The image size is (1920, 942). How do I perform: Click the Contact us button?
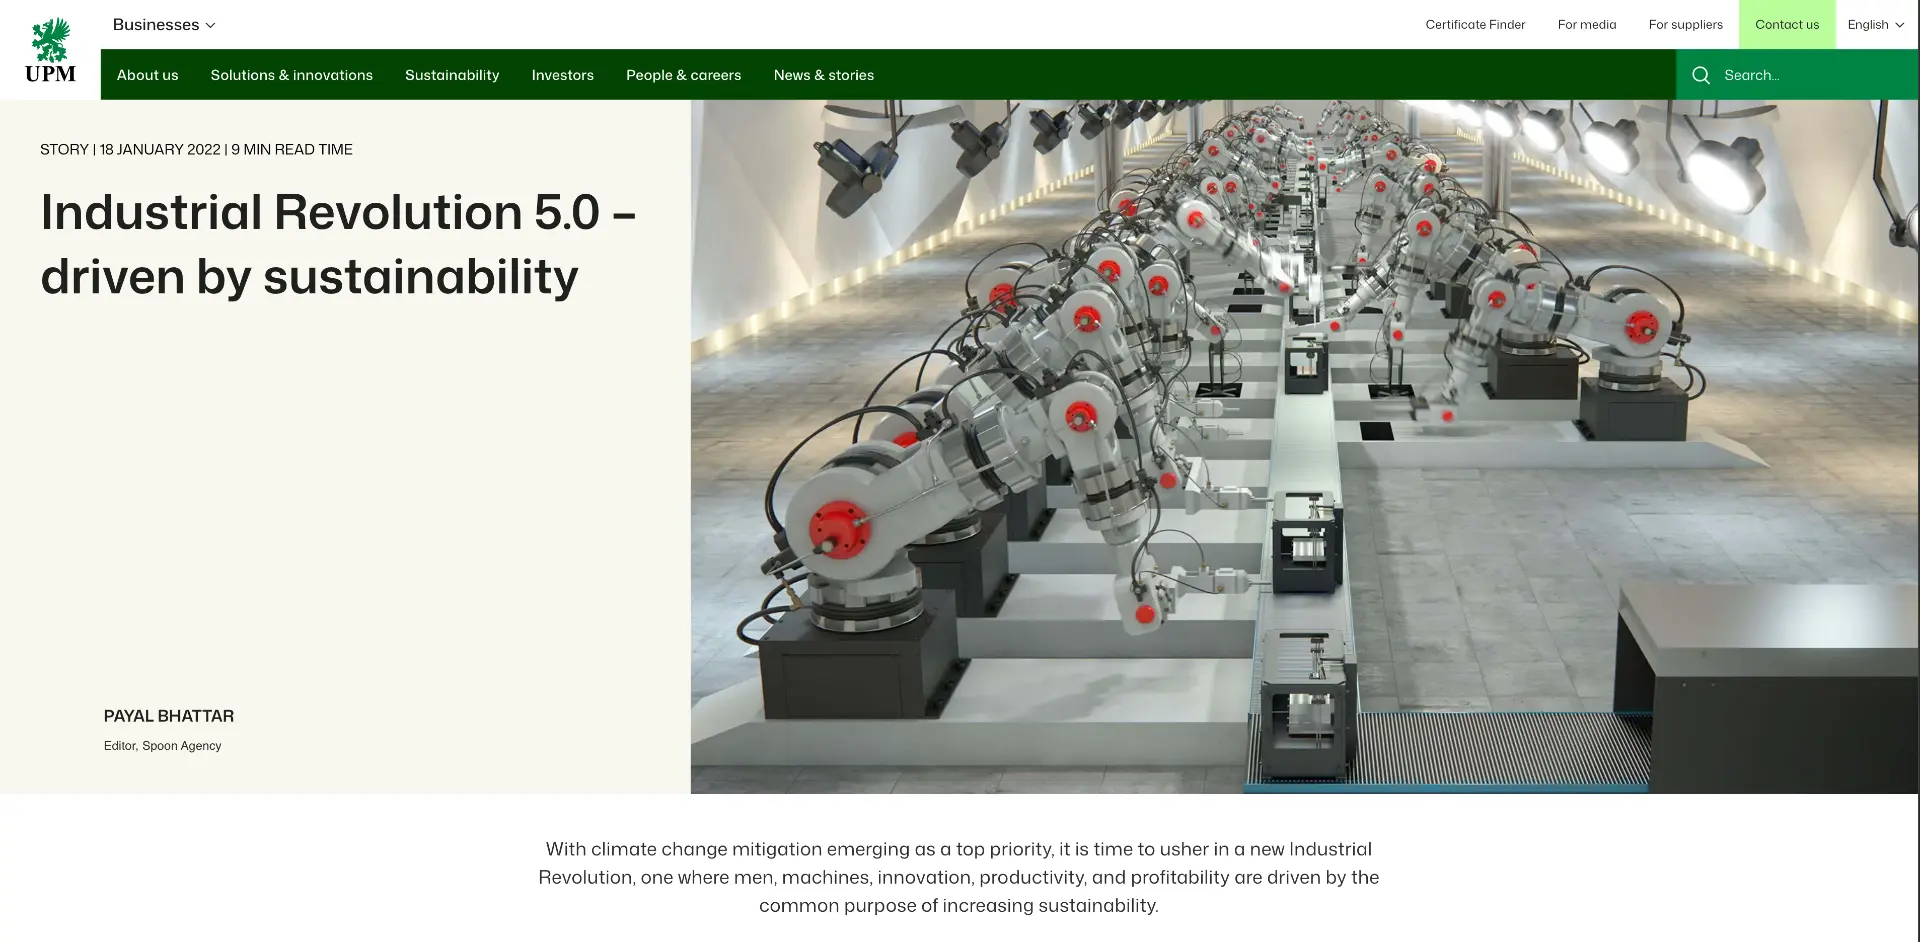(1787, 25)
